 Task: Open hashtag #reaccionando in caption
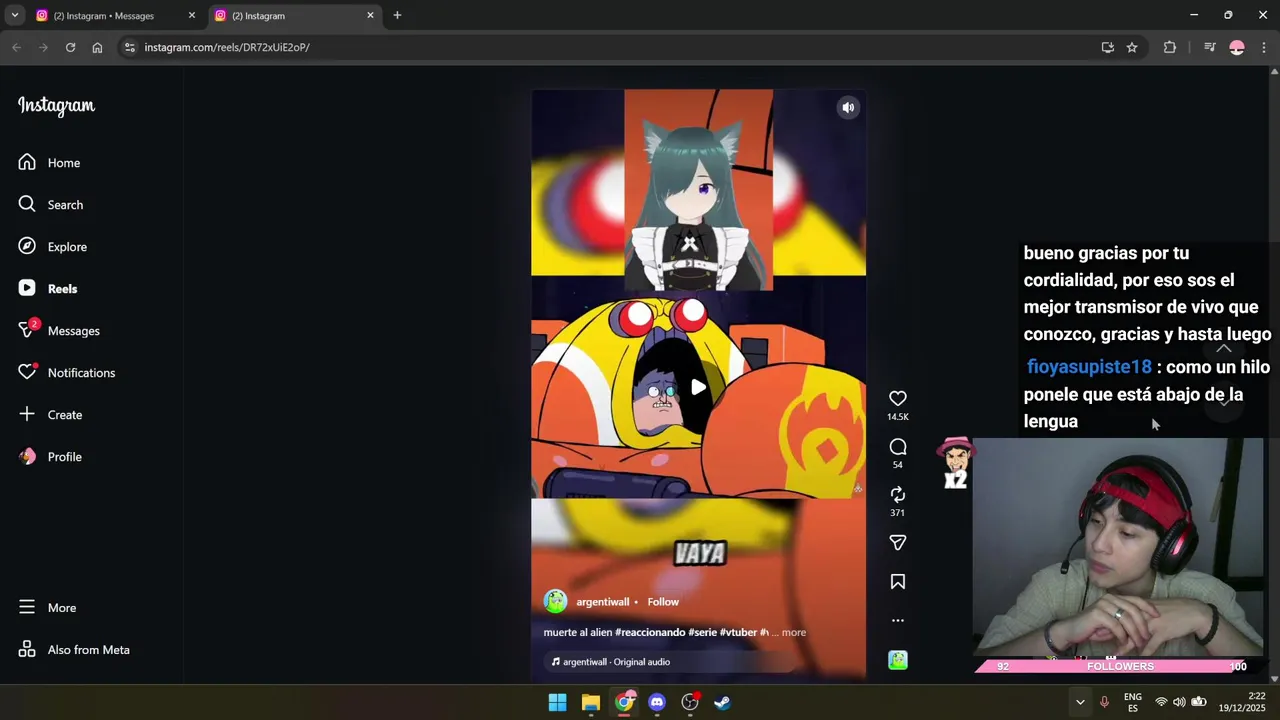(650, 632)
